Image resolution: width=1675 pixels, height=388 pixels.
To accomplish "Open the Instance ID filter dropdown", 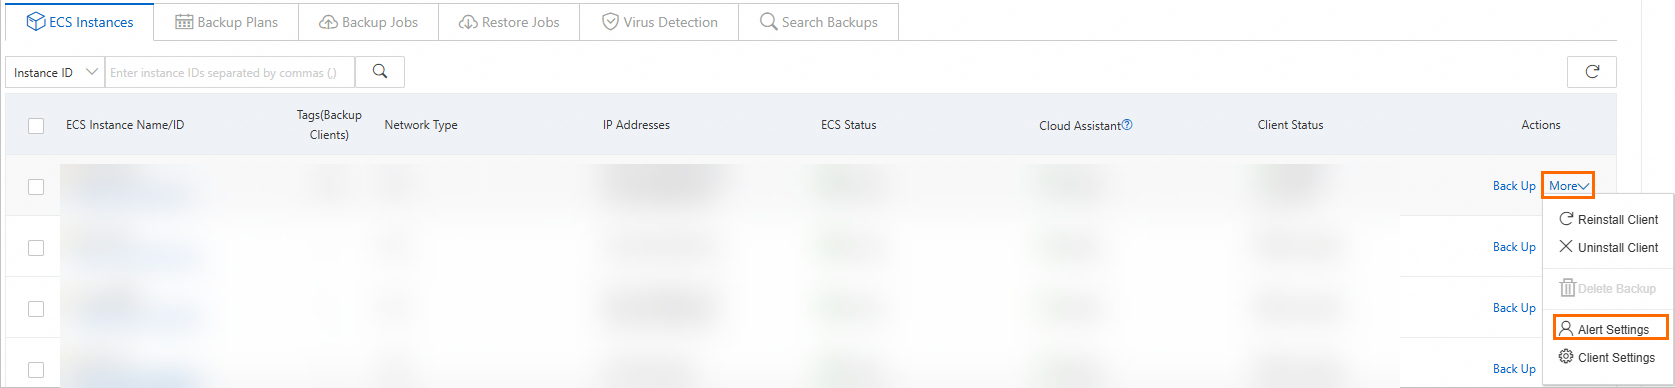I will [x=55, y=72].
